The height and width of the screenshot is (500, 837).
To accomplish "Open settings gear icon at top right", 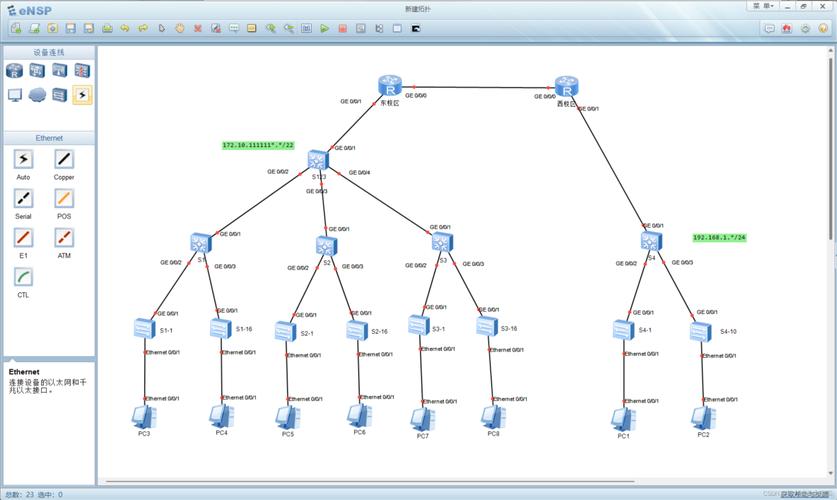I will point(805,29).
